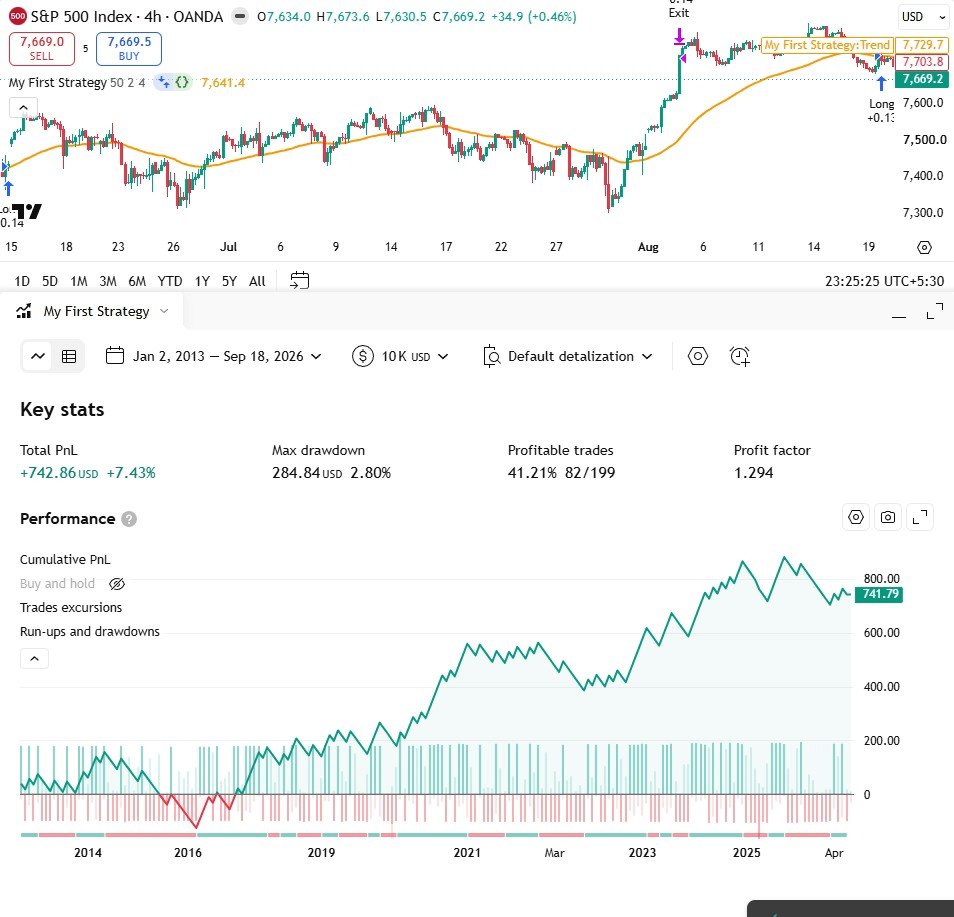Toggle the Buy and hold series

click(57, 584)
